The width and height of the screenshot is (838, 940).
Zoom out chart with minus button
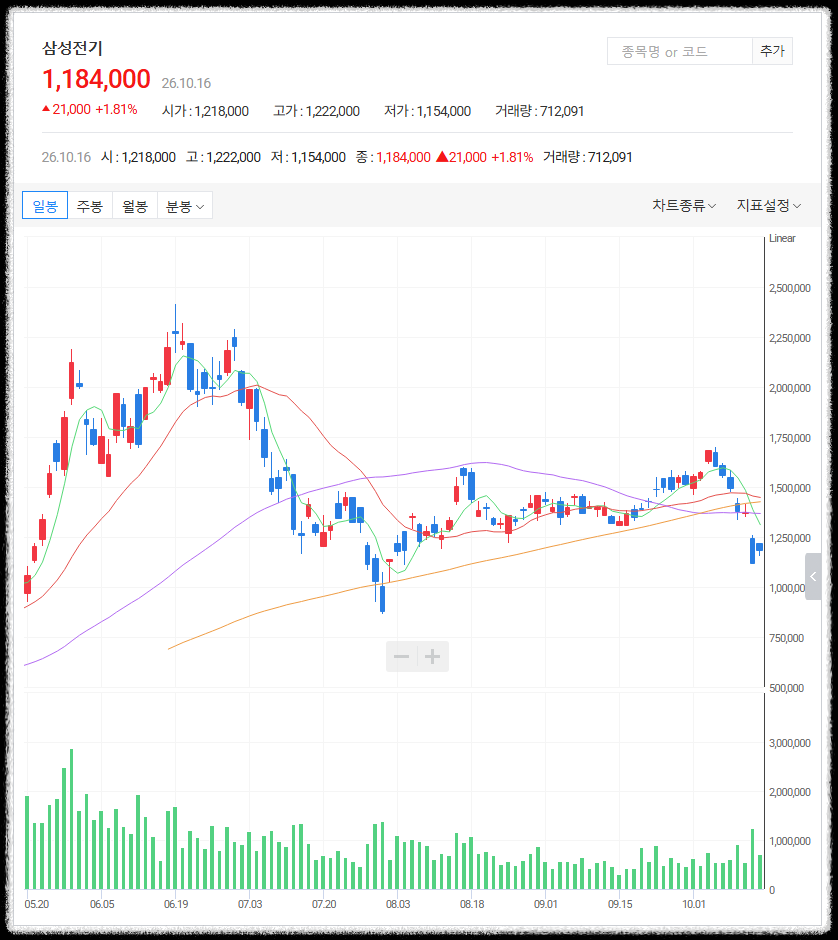(x=402, y=656)
